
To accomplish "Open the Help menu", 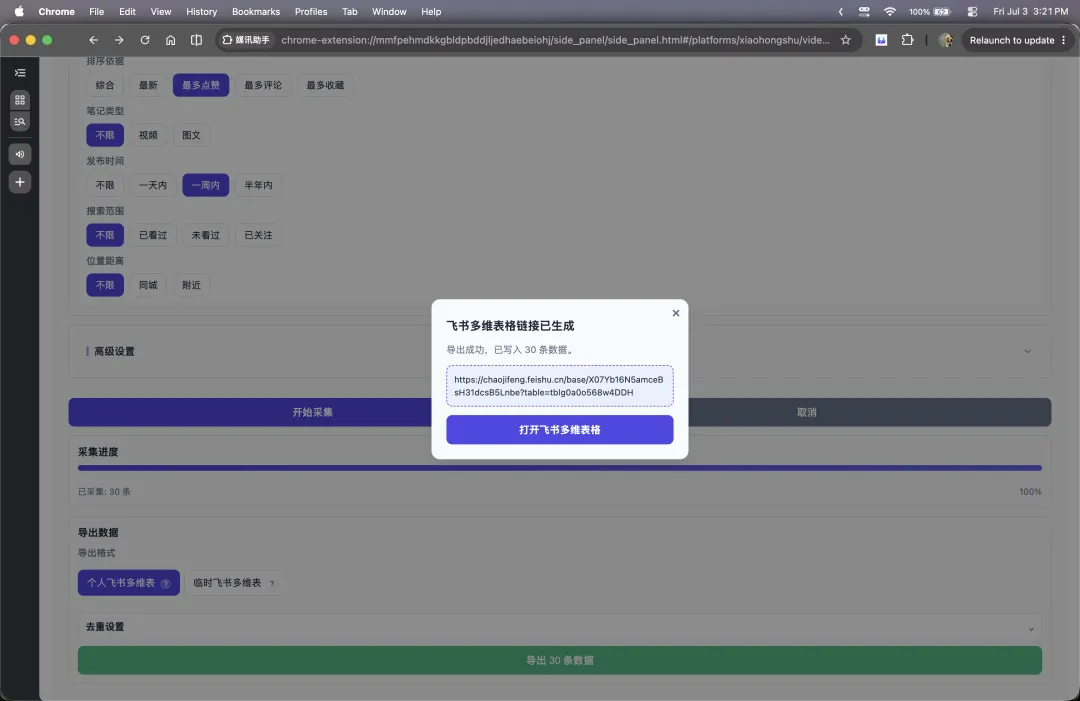I will [431, 12].
